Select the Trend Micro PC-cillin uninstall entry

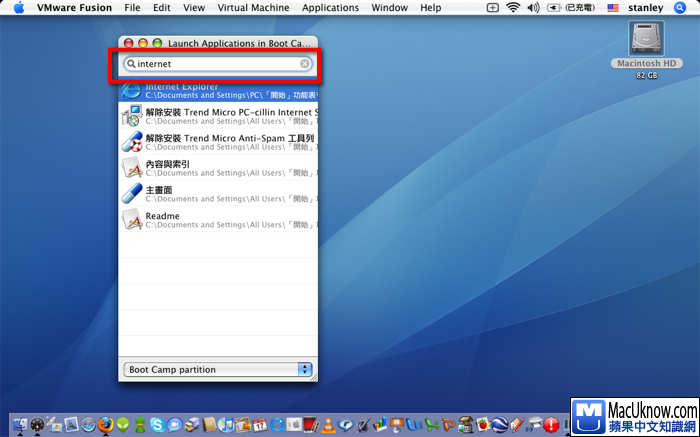click(x=215, y=117)
